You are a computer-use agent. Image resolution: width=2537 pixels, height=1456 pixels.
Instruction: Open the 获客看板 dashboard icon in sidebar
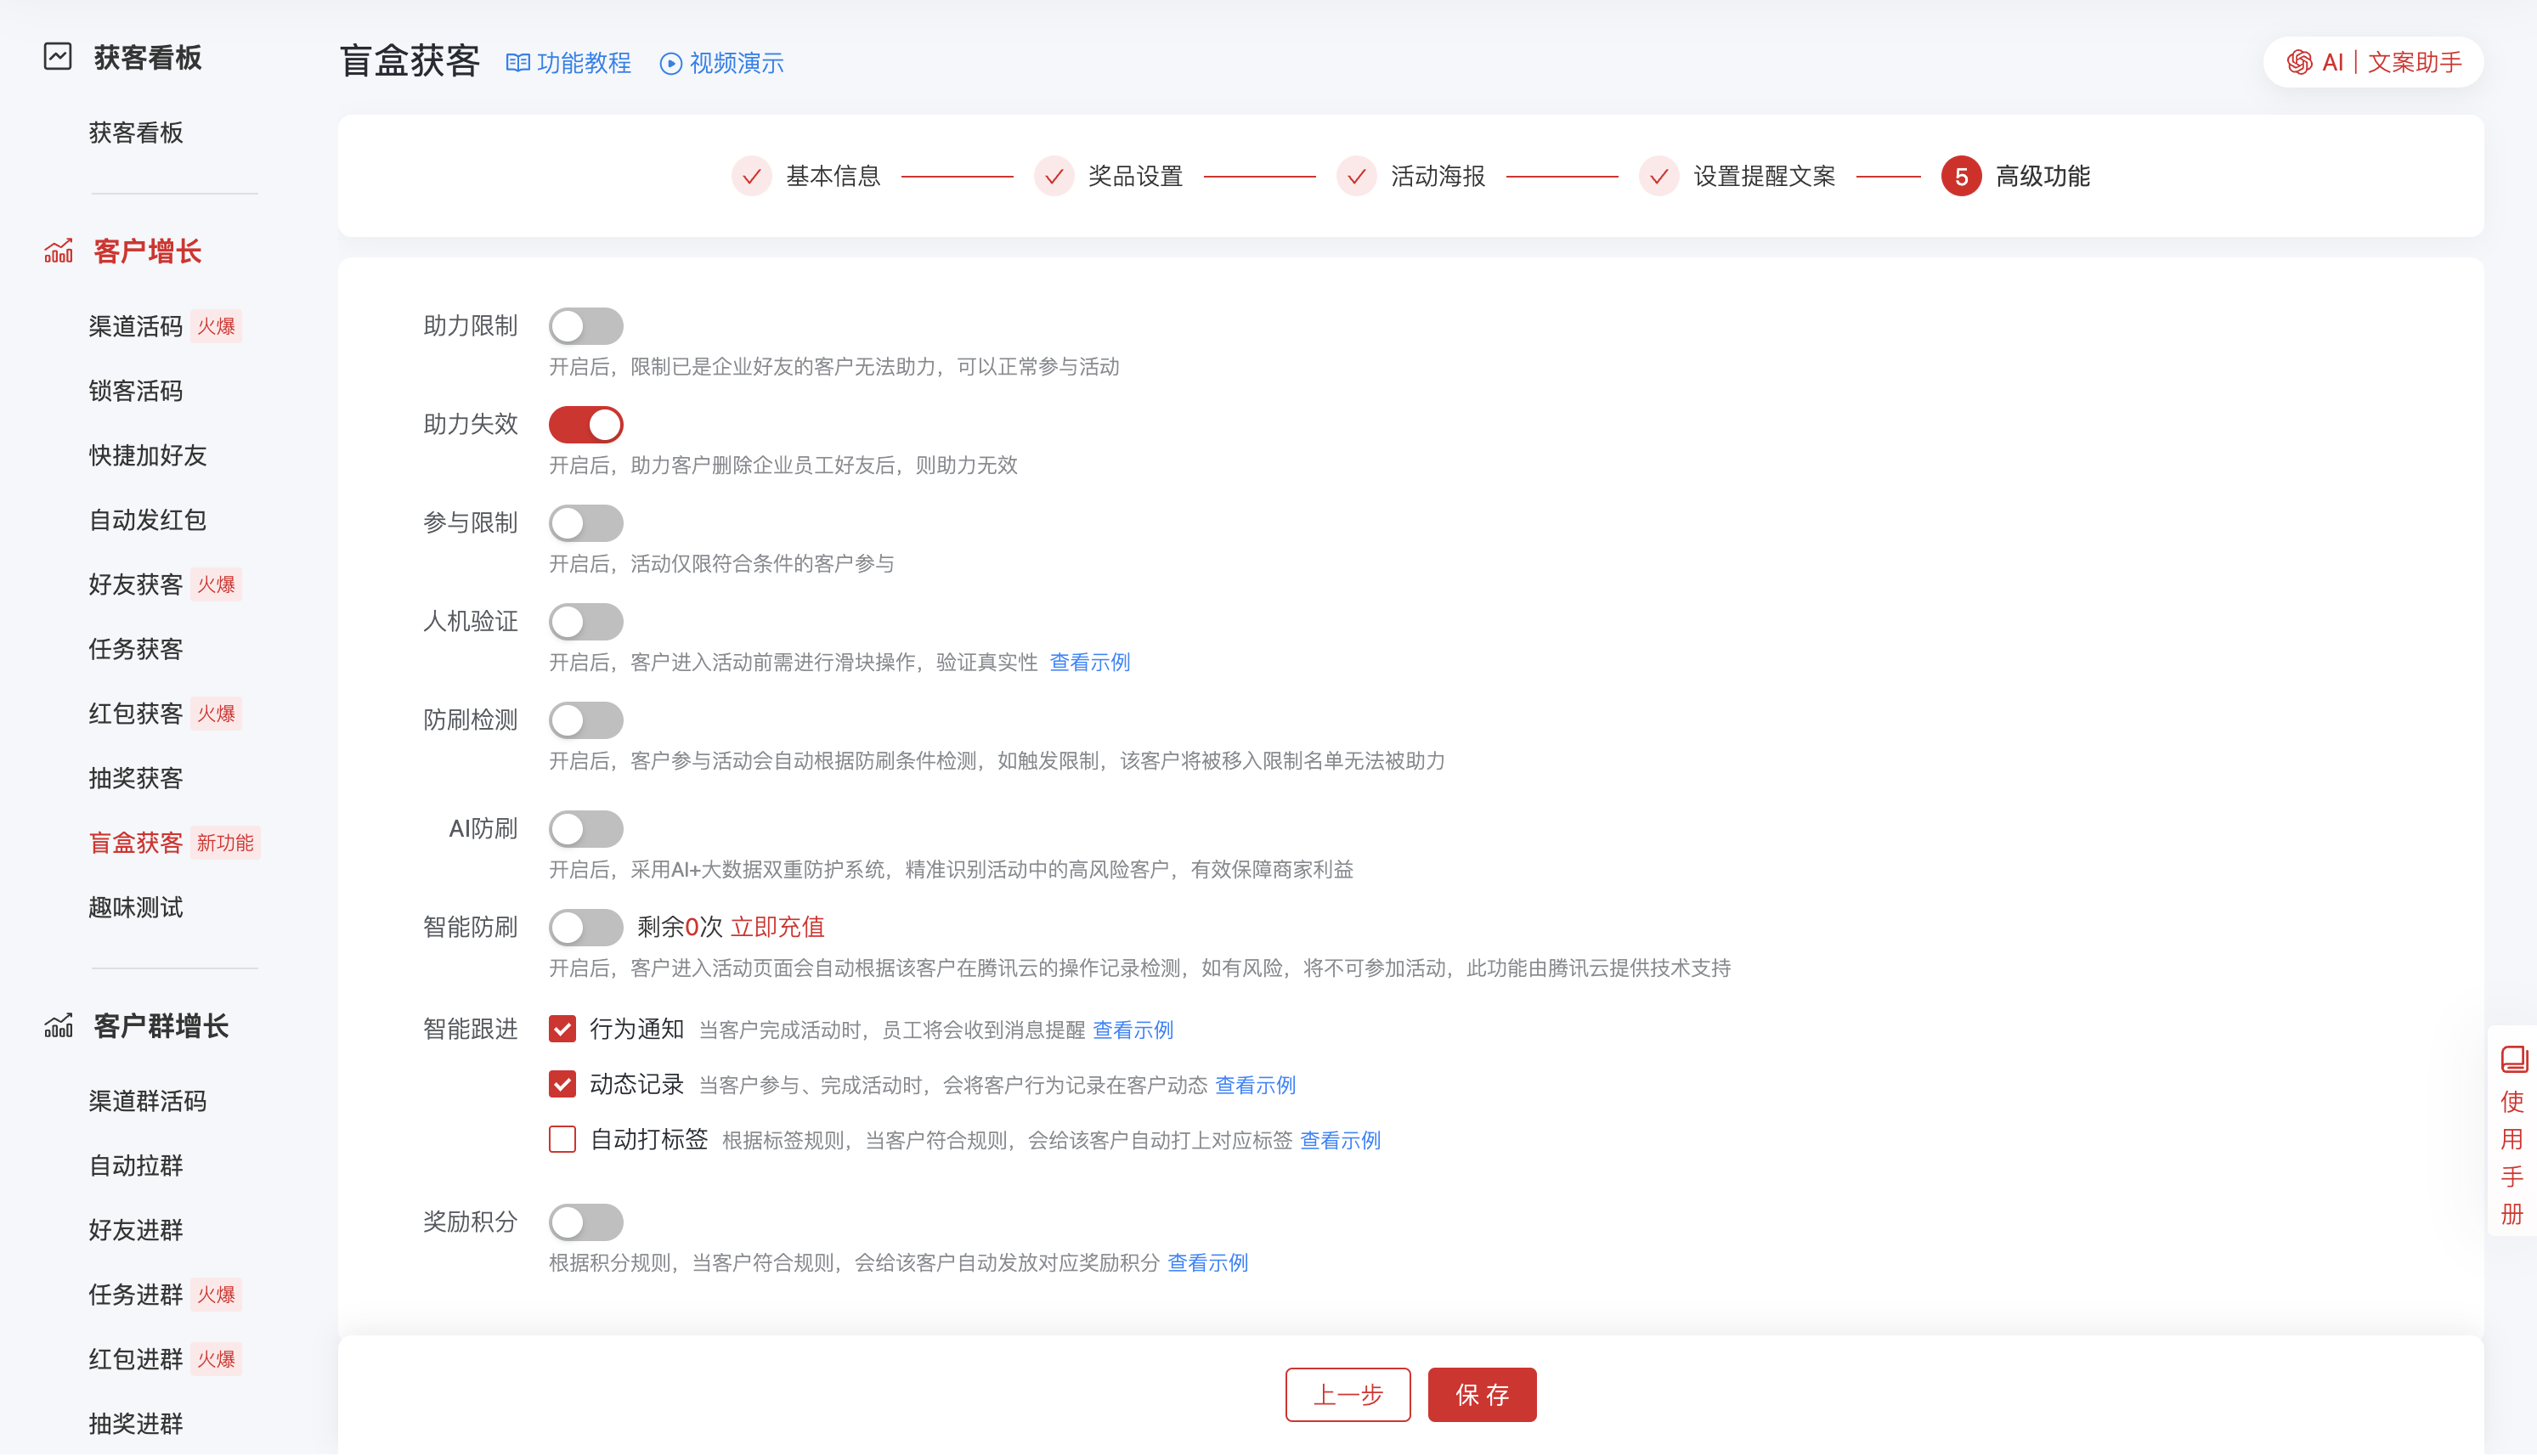point(57,57)
